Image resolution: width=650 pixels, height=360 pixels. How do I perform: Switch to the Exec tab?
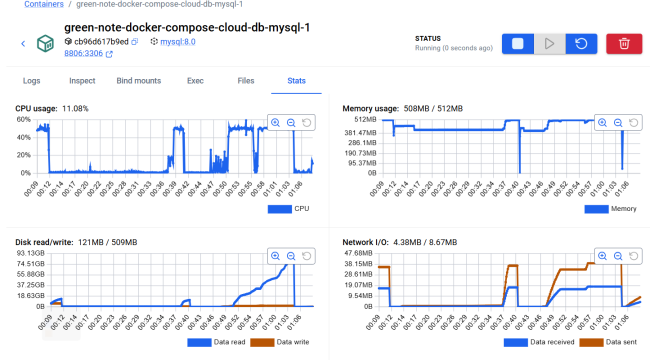pyautogui.click(x=195, y=81)
